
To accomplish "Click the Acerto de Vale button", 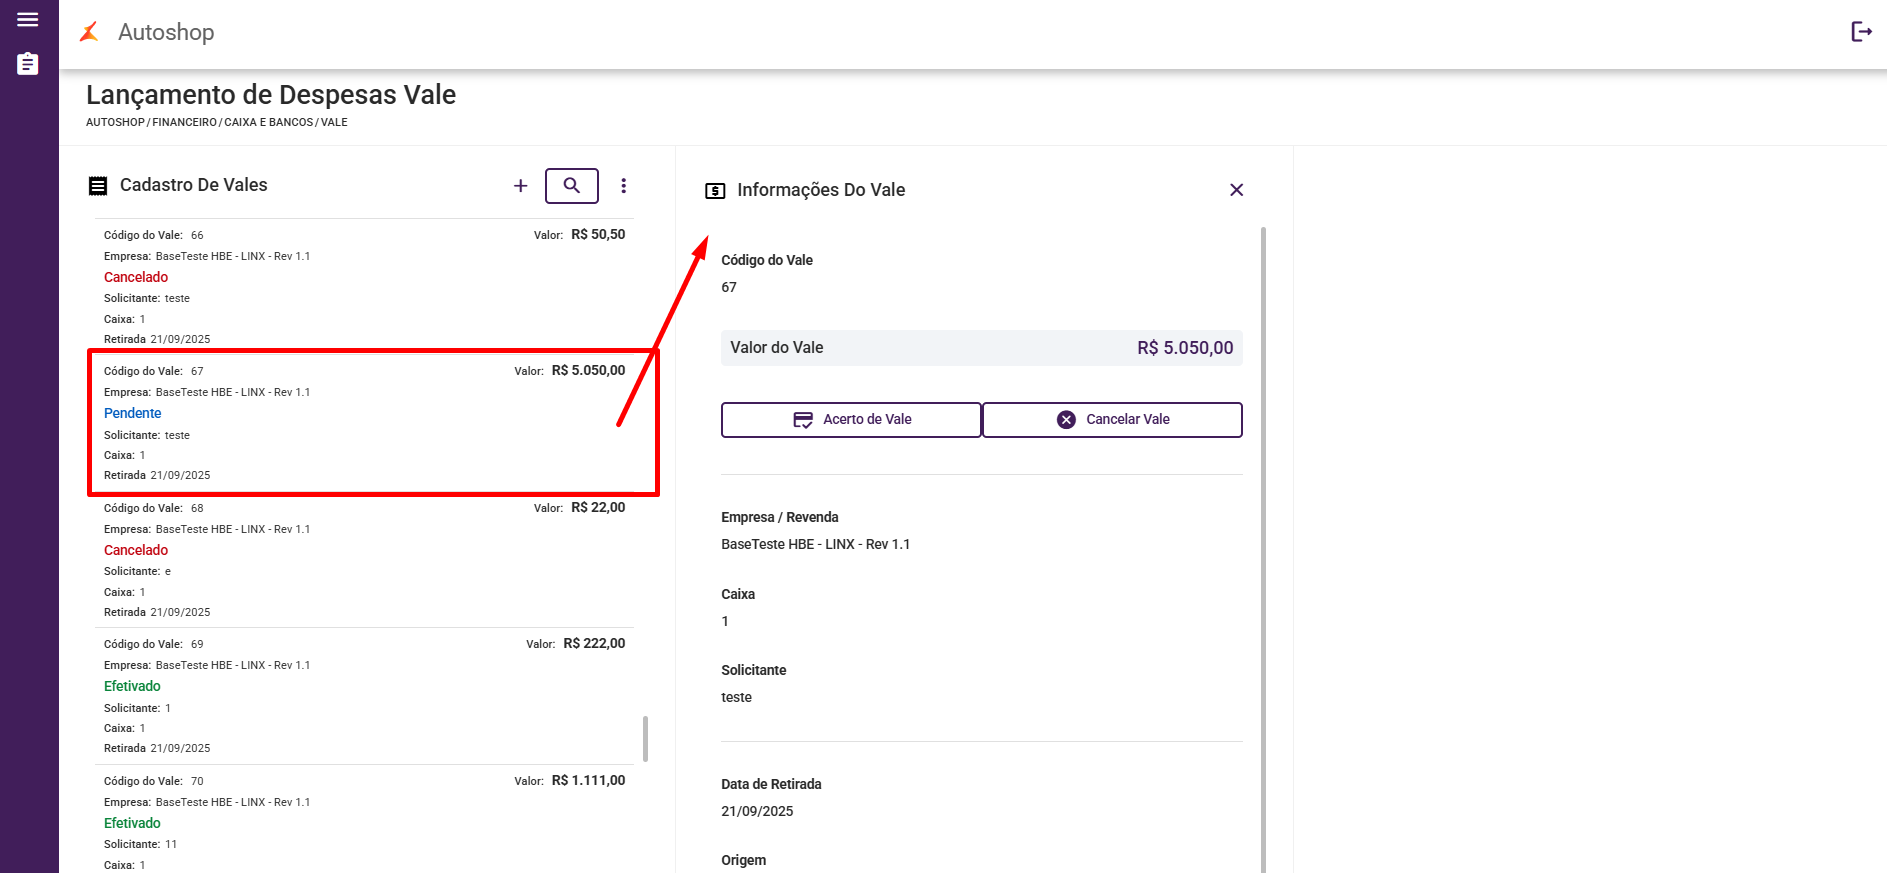I will click(x=851, y=420).
